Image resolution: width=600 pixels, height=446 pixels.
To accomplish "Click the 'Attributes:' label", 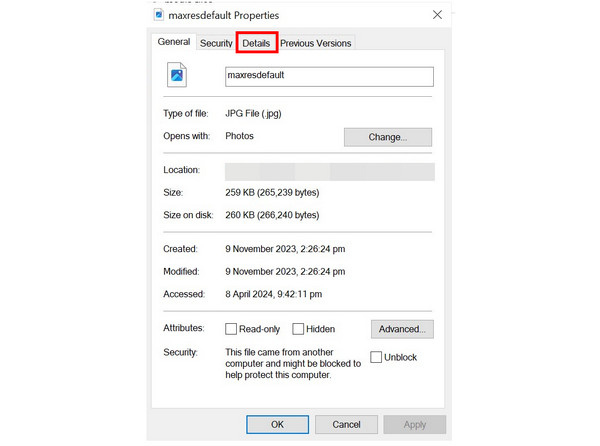I will 184,328.
